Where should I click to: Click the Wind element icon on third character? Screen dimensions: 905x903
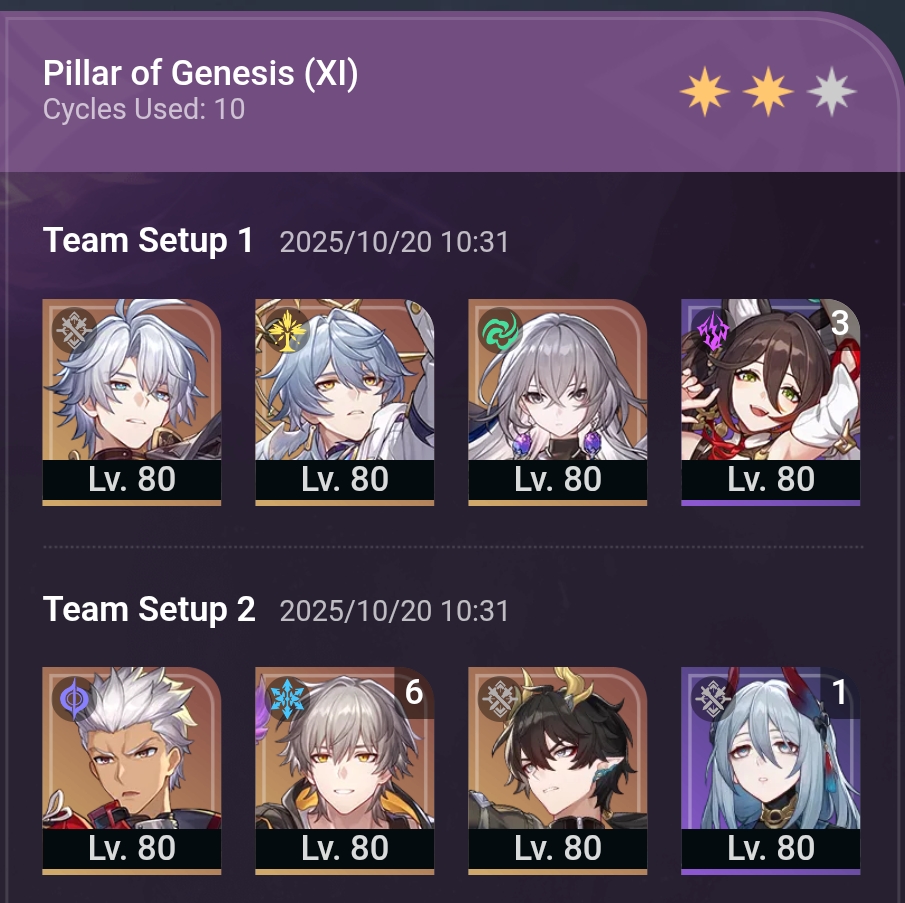click(x=500, y=331)
